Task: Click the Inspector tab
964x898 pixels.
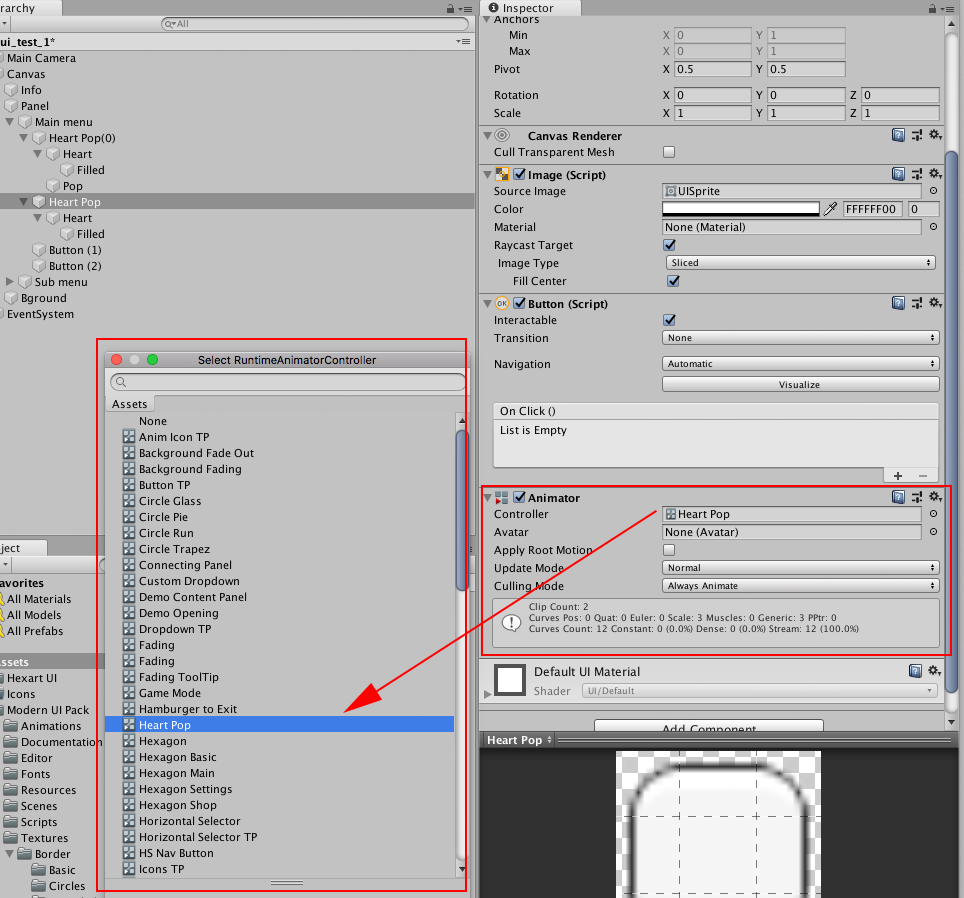Action: pyautogui.click(x=530, y=7)
